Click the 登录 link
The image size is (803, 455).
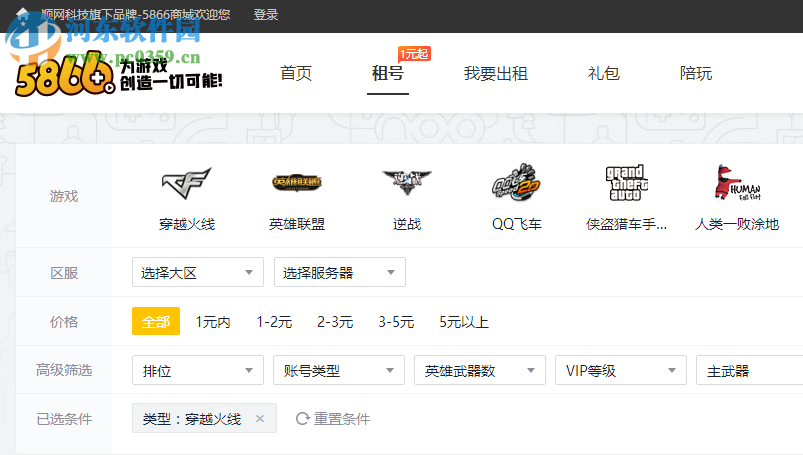266,14
